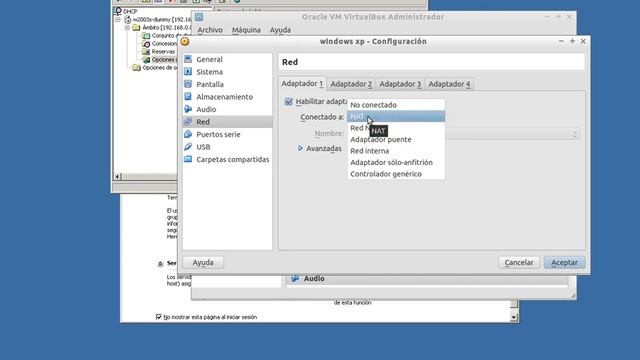Viewport: 640px width, 360px height.
Task: Click left arrow of DHCP horizontal scrollbar
Action: click(118, 177)
